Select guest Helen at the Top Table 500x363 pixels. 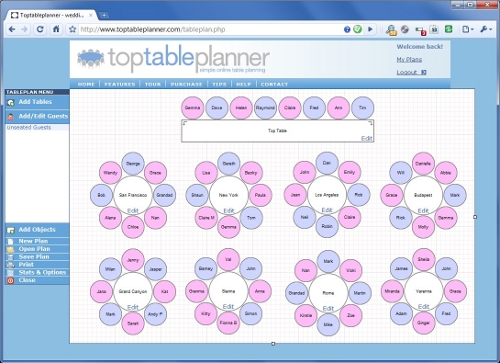click(241, 108)
